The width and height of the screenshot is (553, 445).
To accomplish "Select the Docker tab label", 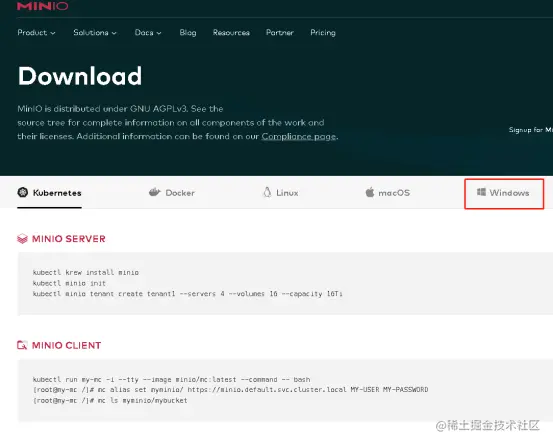I will (x=180, y=193).
